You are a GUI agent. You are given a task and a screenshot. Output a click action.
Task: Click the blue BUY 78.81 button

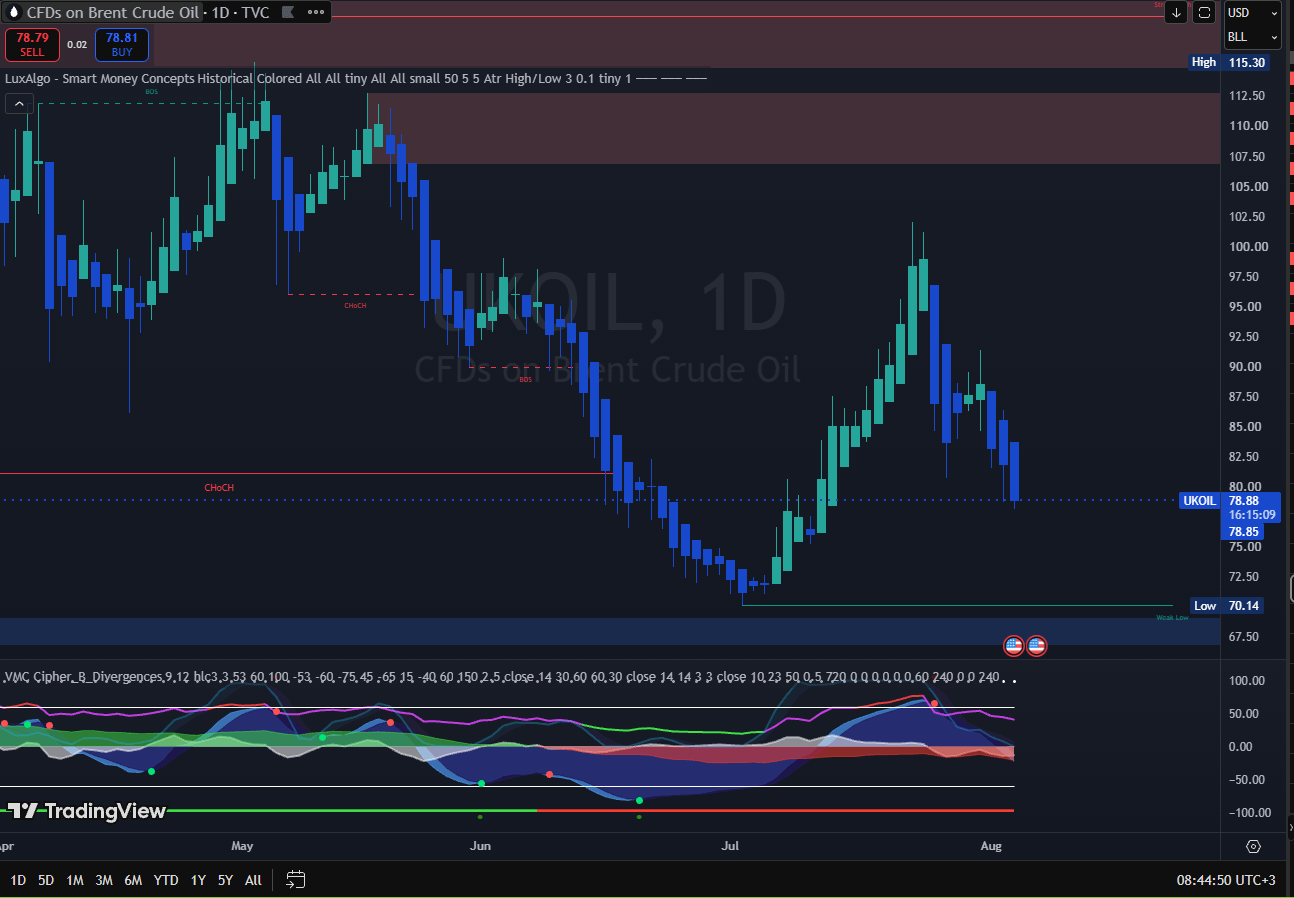coord(122,44)
